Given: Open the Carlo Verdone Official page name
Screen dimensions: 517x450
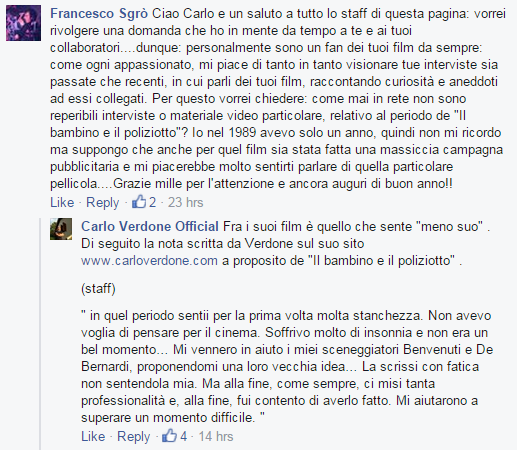Looking at the screenshot, I should (150, 226).
